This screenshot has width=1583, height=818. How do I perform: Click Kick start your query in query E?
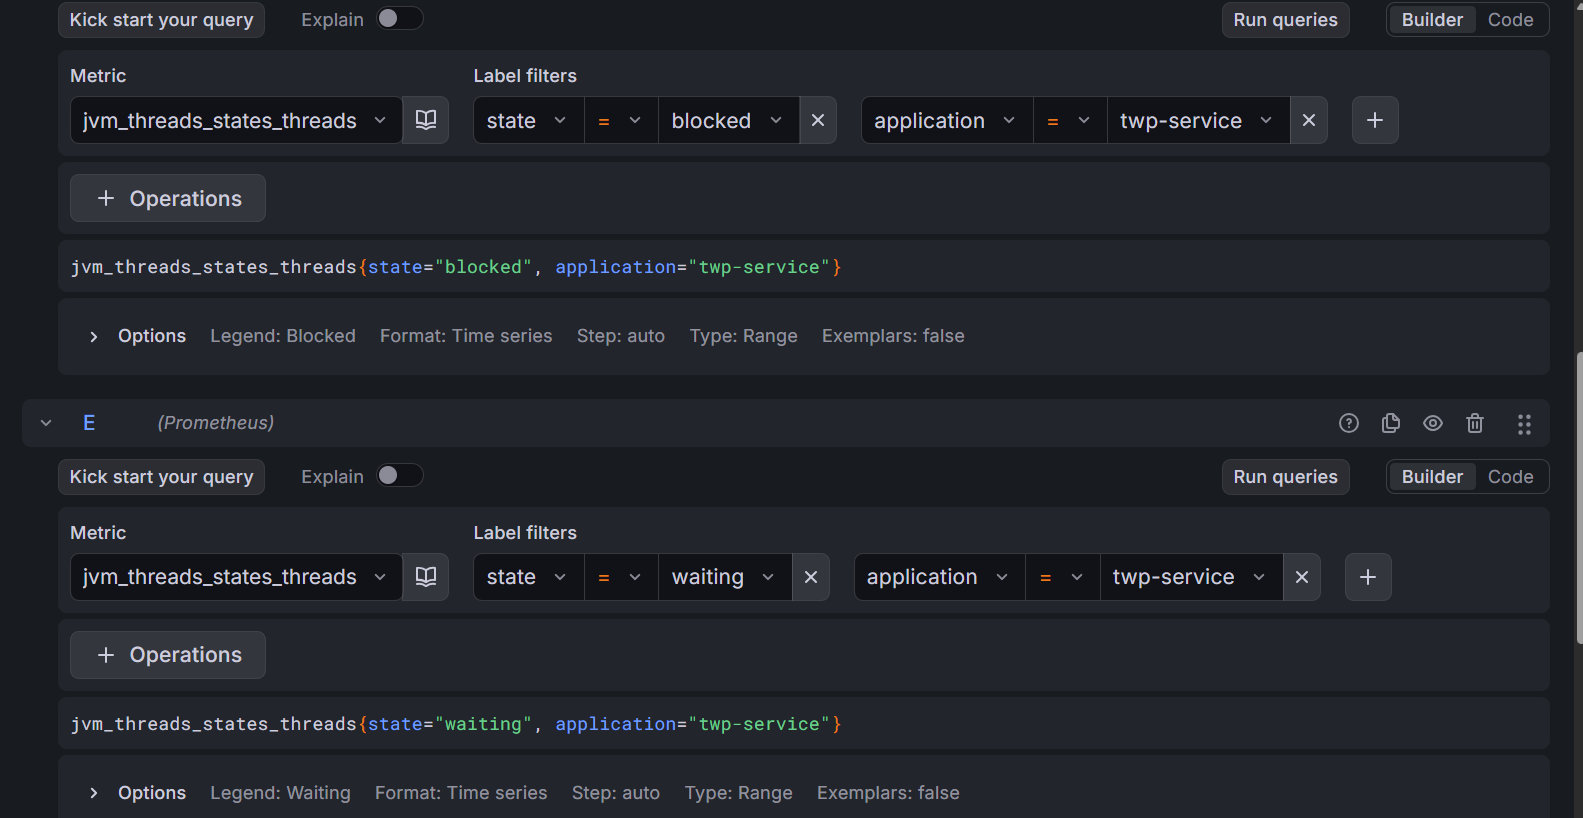161,477
